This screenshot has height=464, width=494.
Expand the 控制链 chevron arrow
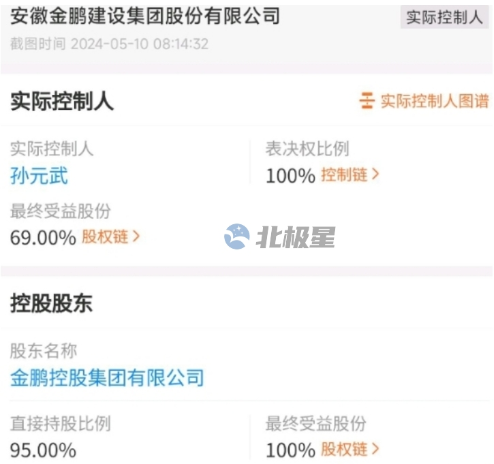pyautogui.click(x=375, y=174)
